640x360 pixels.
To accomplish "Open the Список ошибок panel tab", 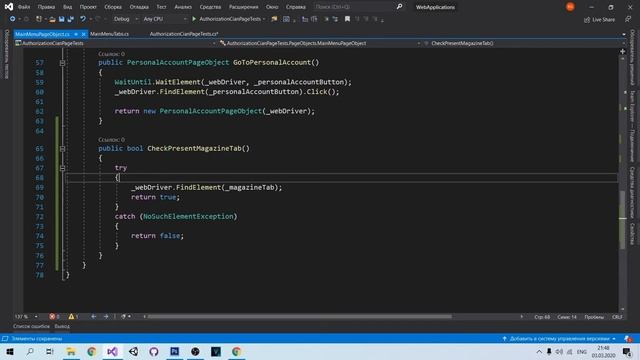I will (x=31, y=327).
